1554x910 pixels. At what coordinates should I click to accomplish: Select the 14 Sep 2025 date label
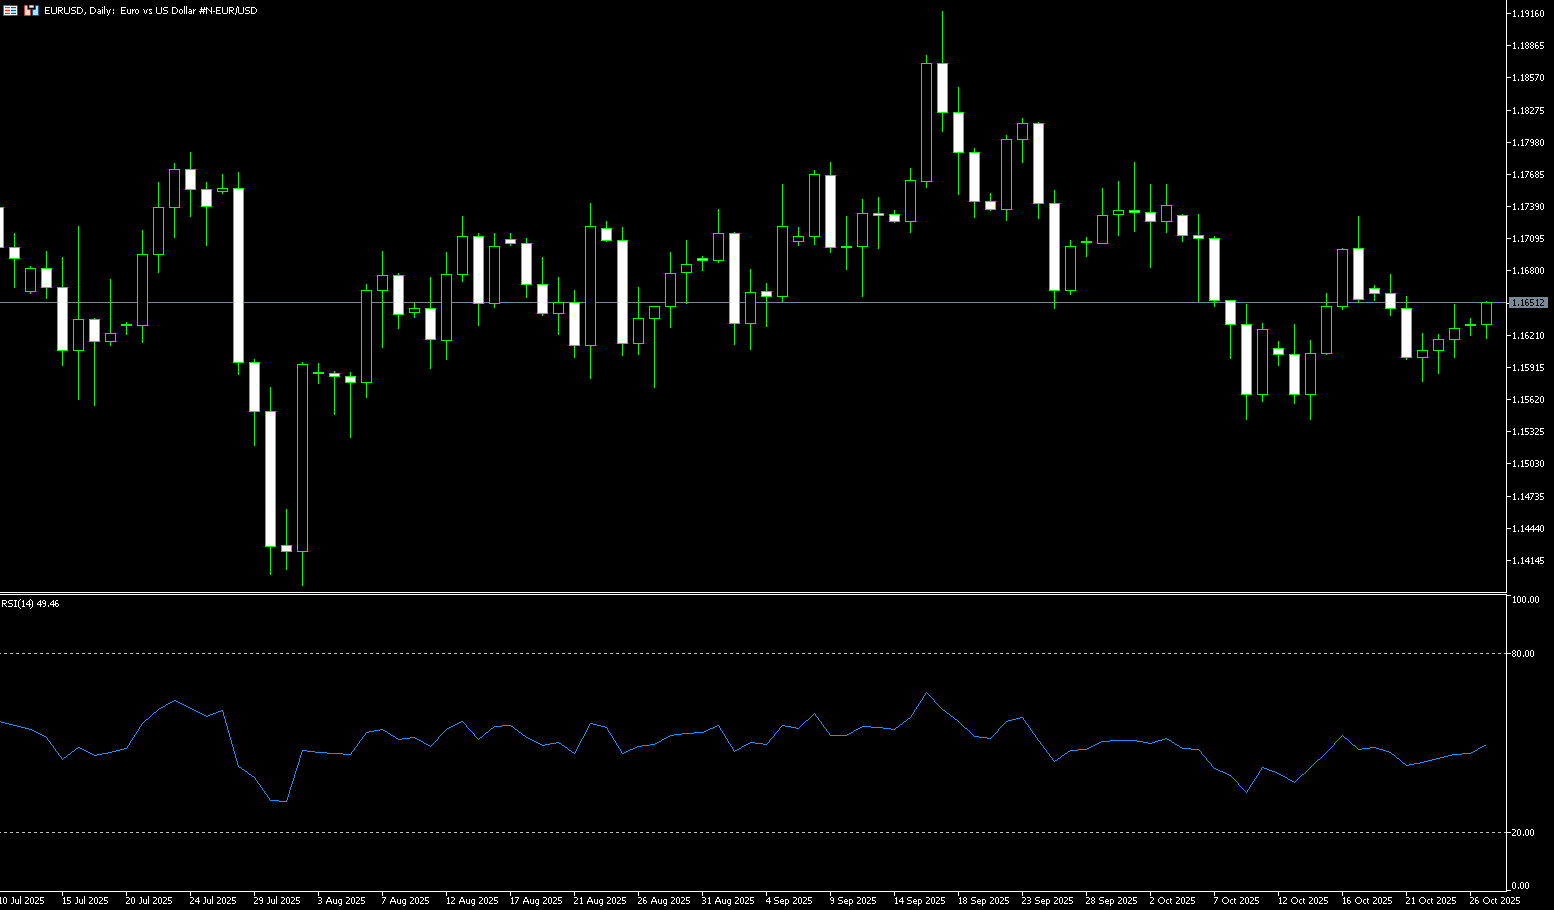[x=919, y=901]
